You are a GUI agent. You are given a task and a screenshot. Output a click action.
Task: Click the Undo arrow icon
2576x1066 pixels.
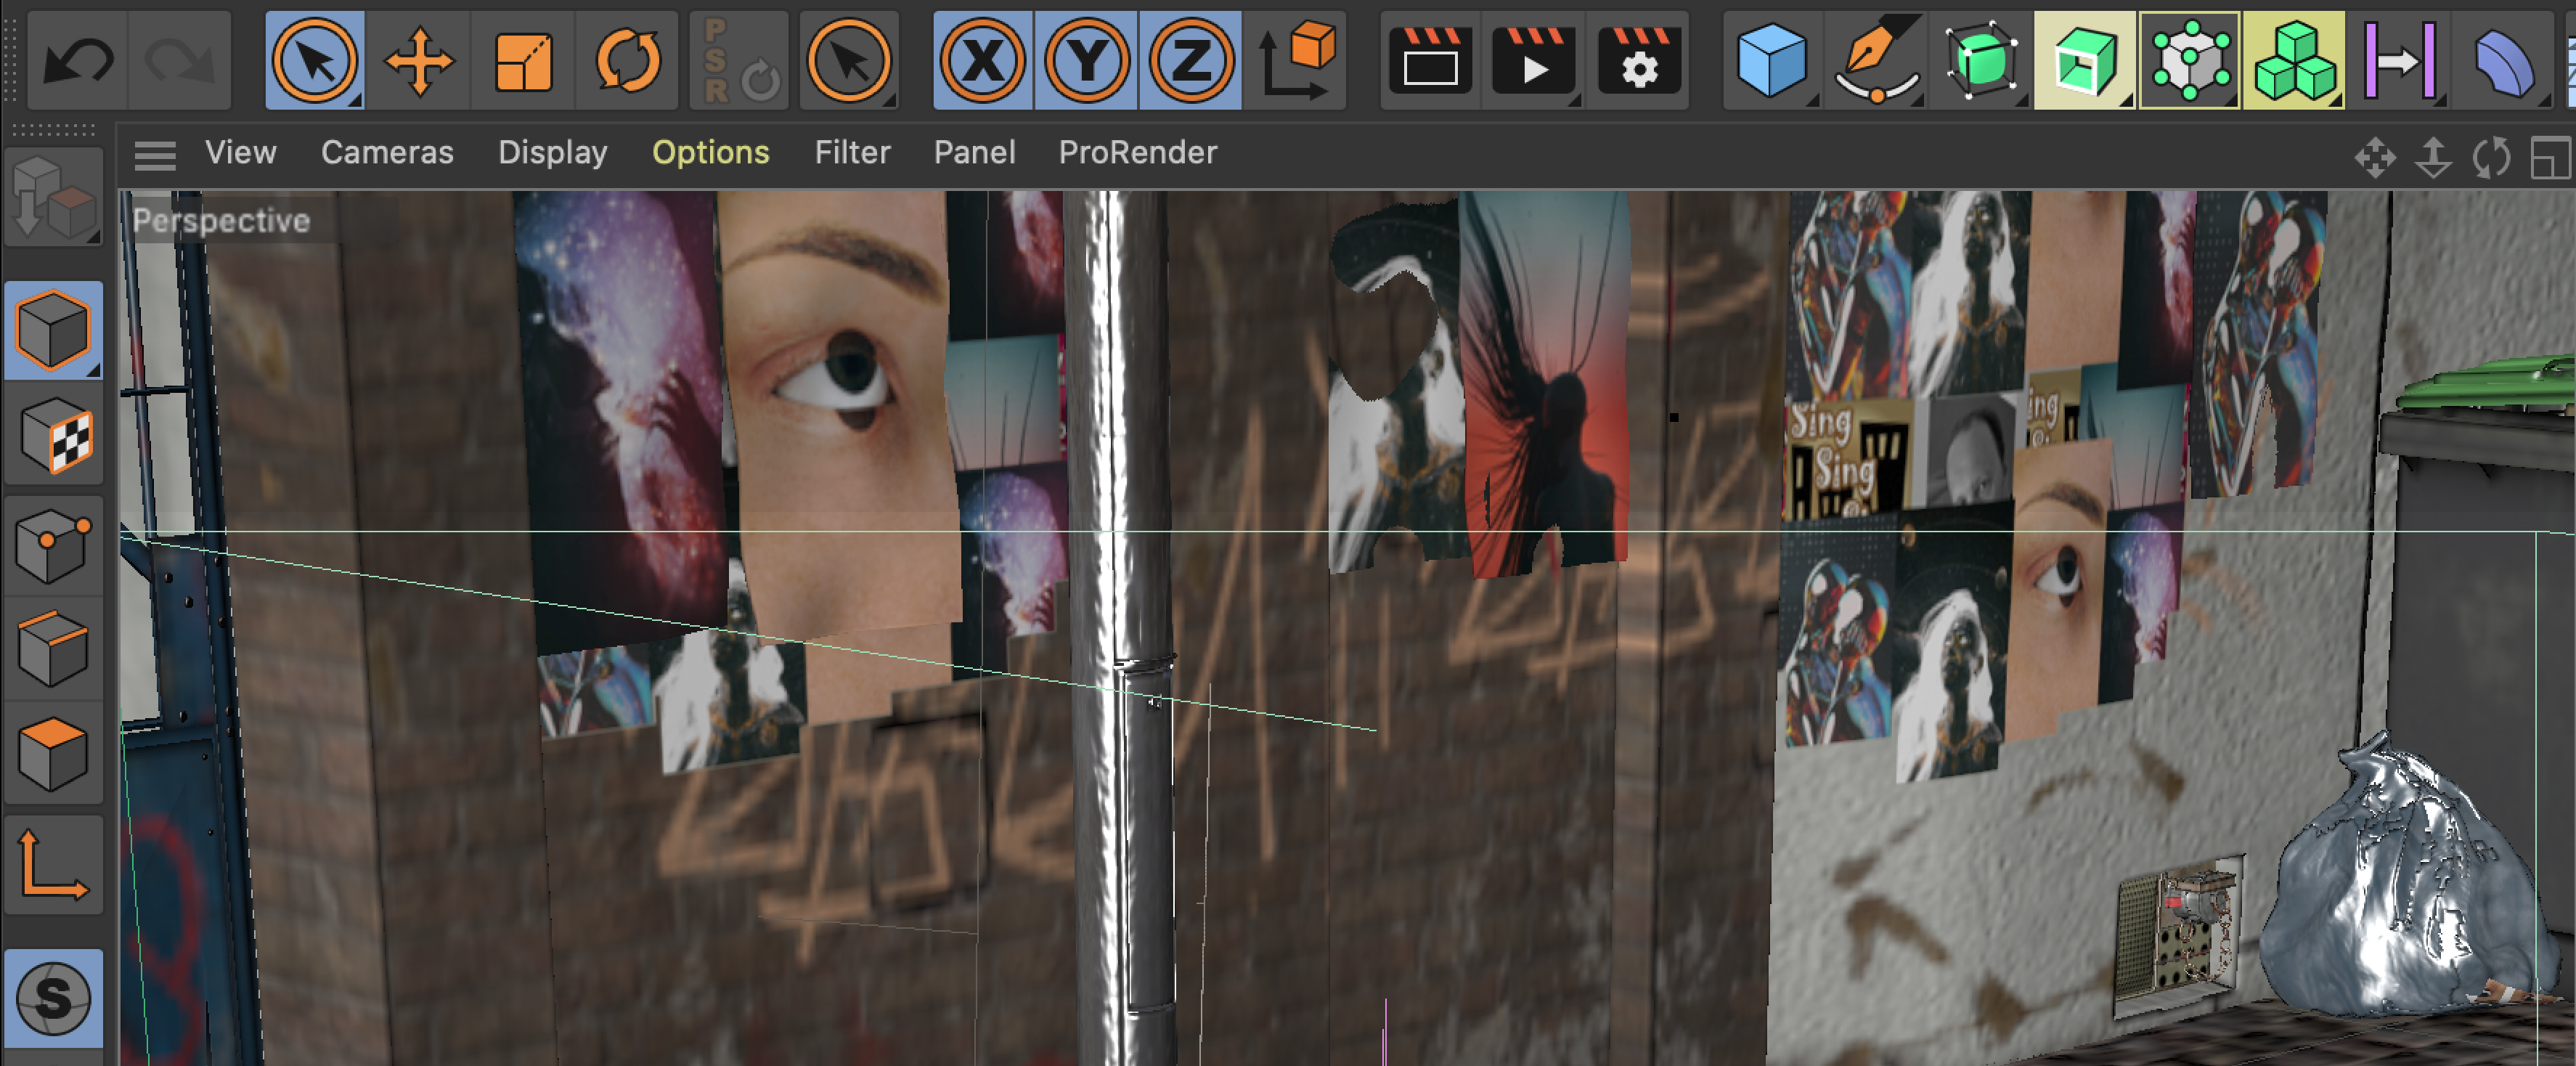[78, 62]
